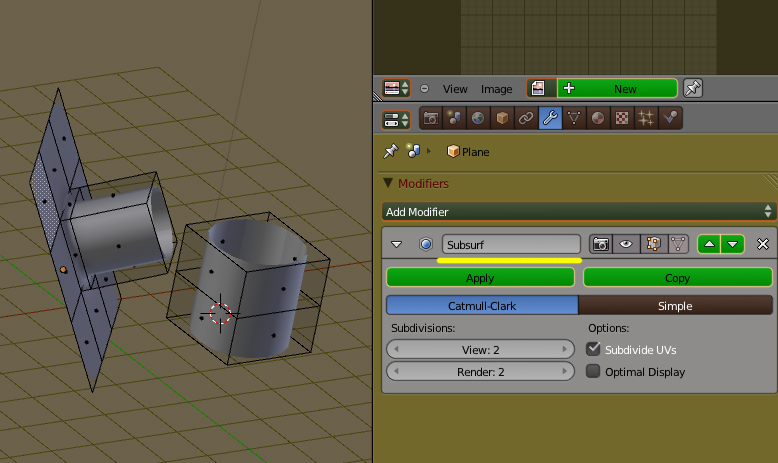Decrease View subdivisions with the left arrow
The width and height of the screenshot is (778, 463).
click(x=396, y=349)
